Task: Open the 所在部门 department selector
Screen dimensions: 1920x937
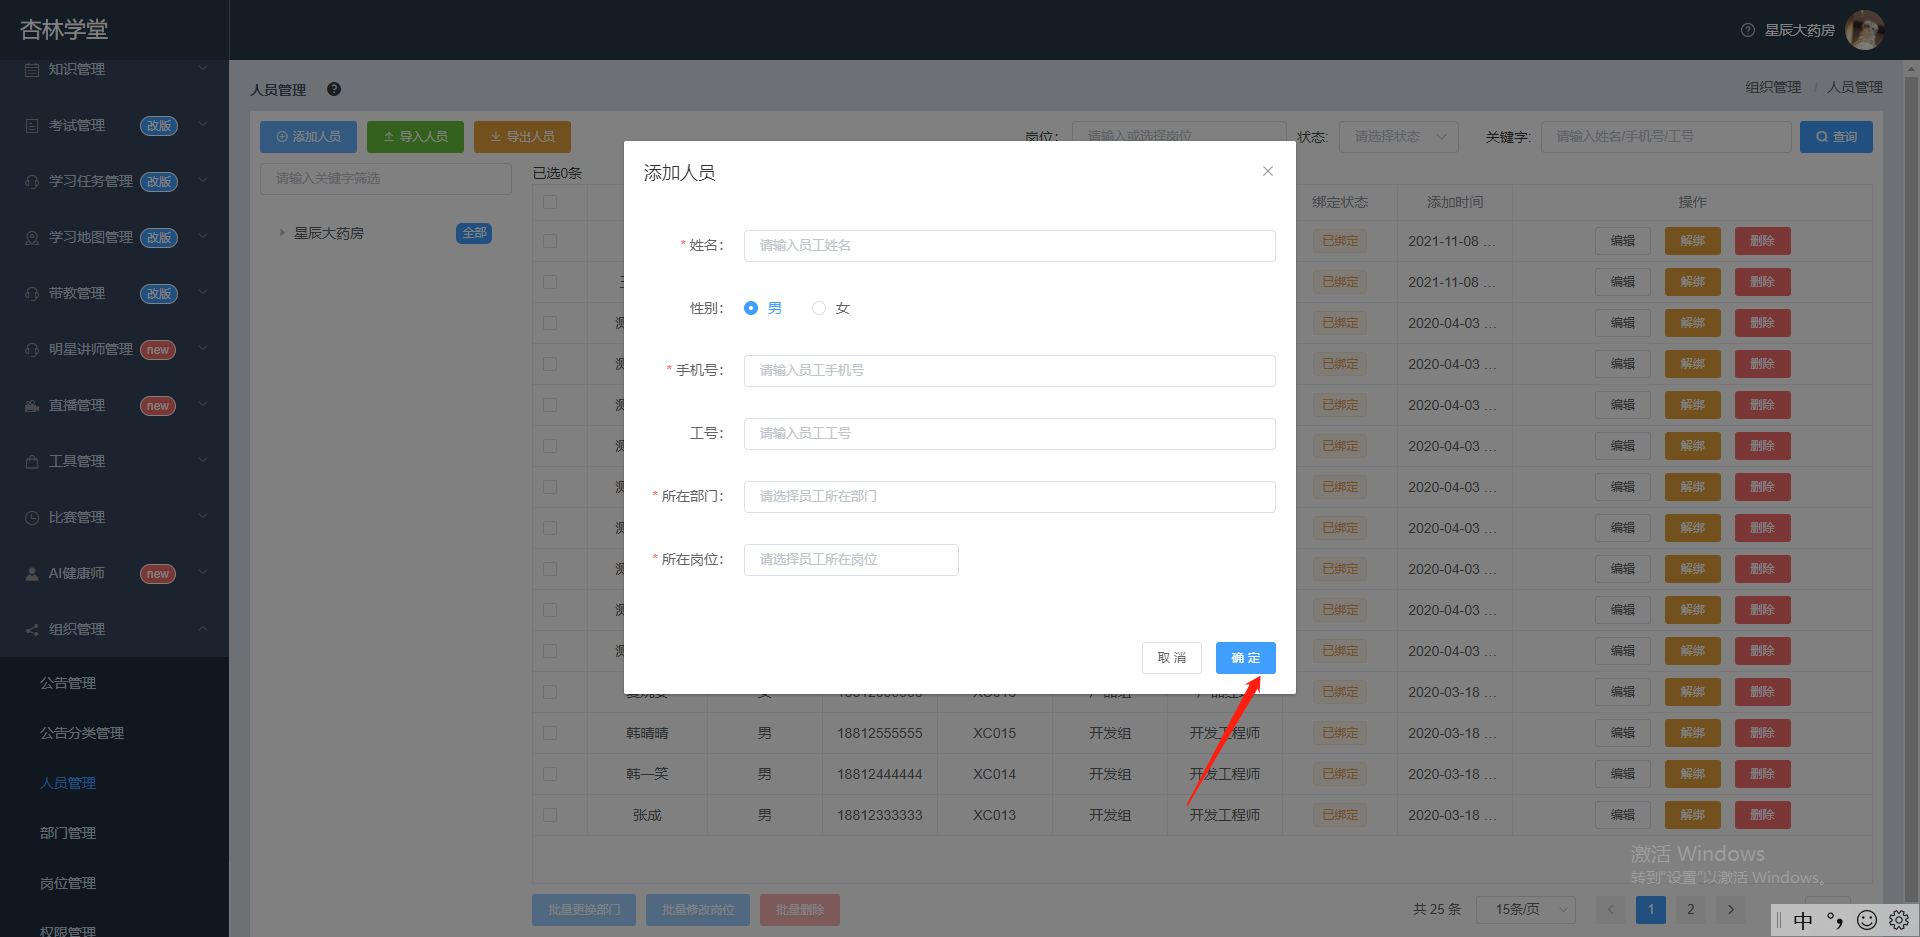Action: pyautogui.click(x=1010, y=497)
